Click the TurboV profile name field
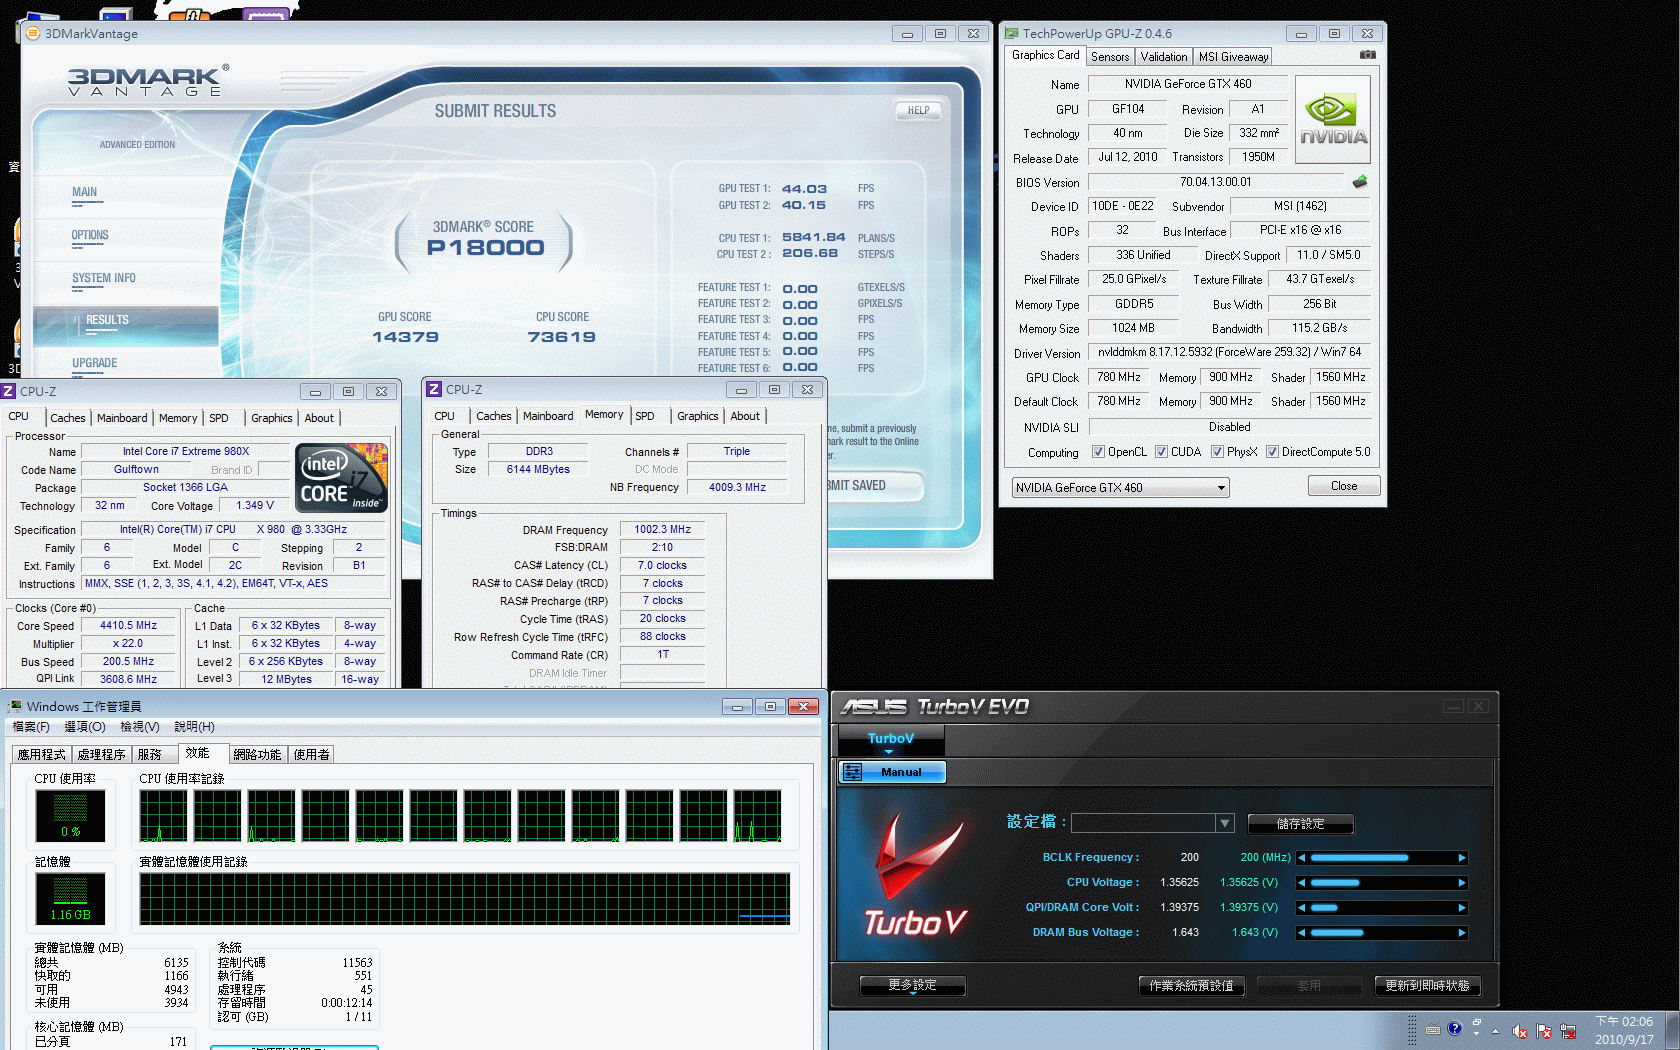Viewport: 1680px width, 1050px height. pos(1143,823)
